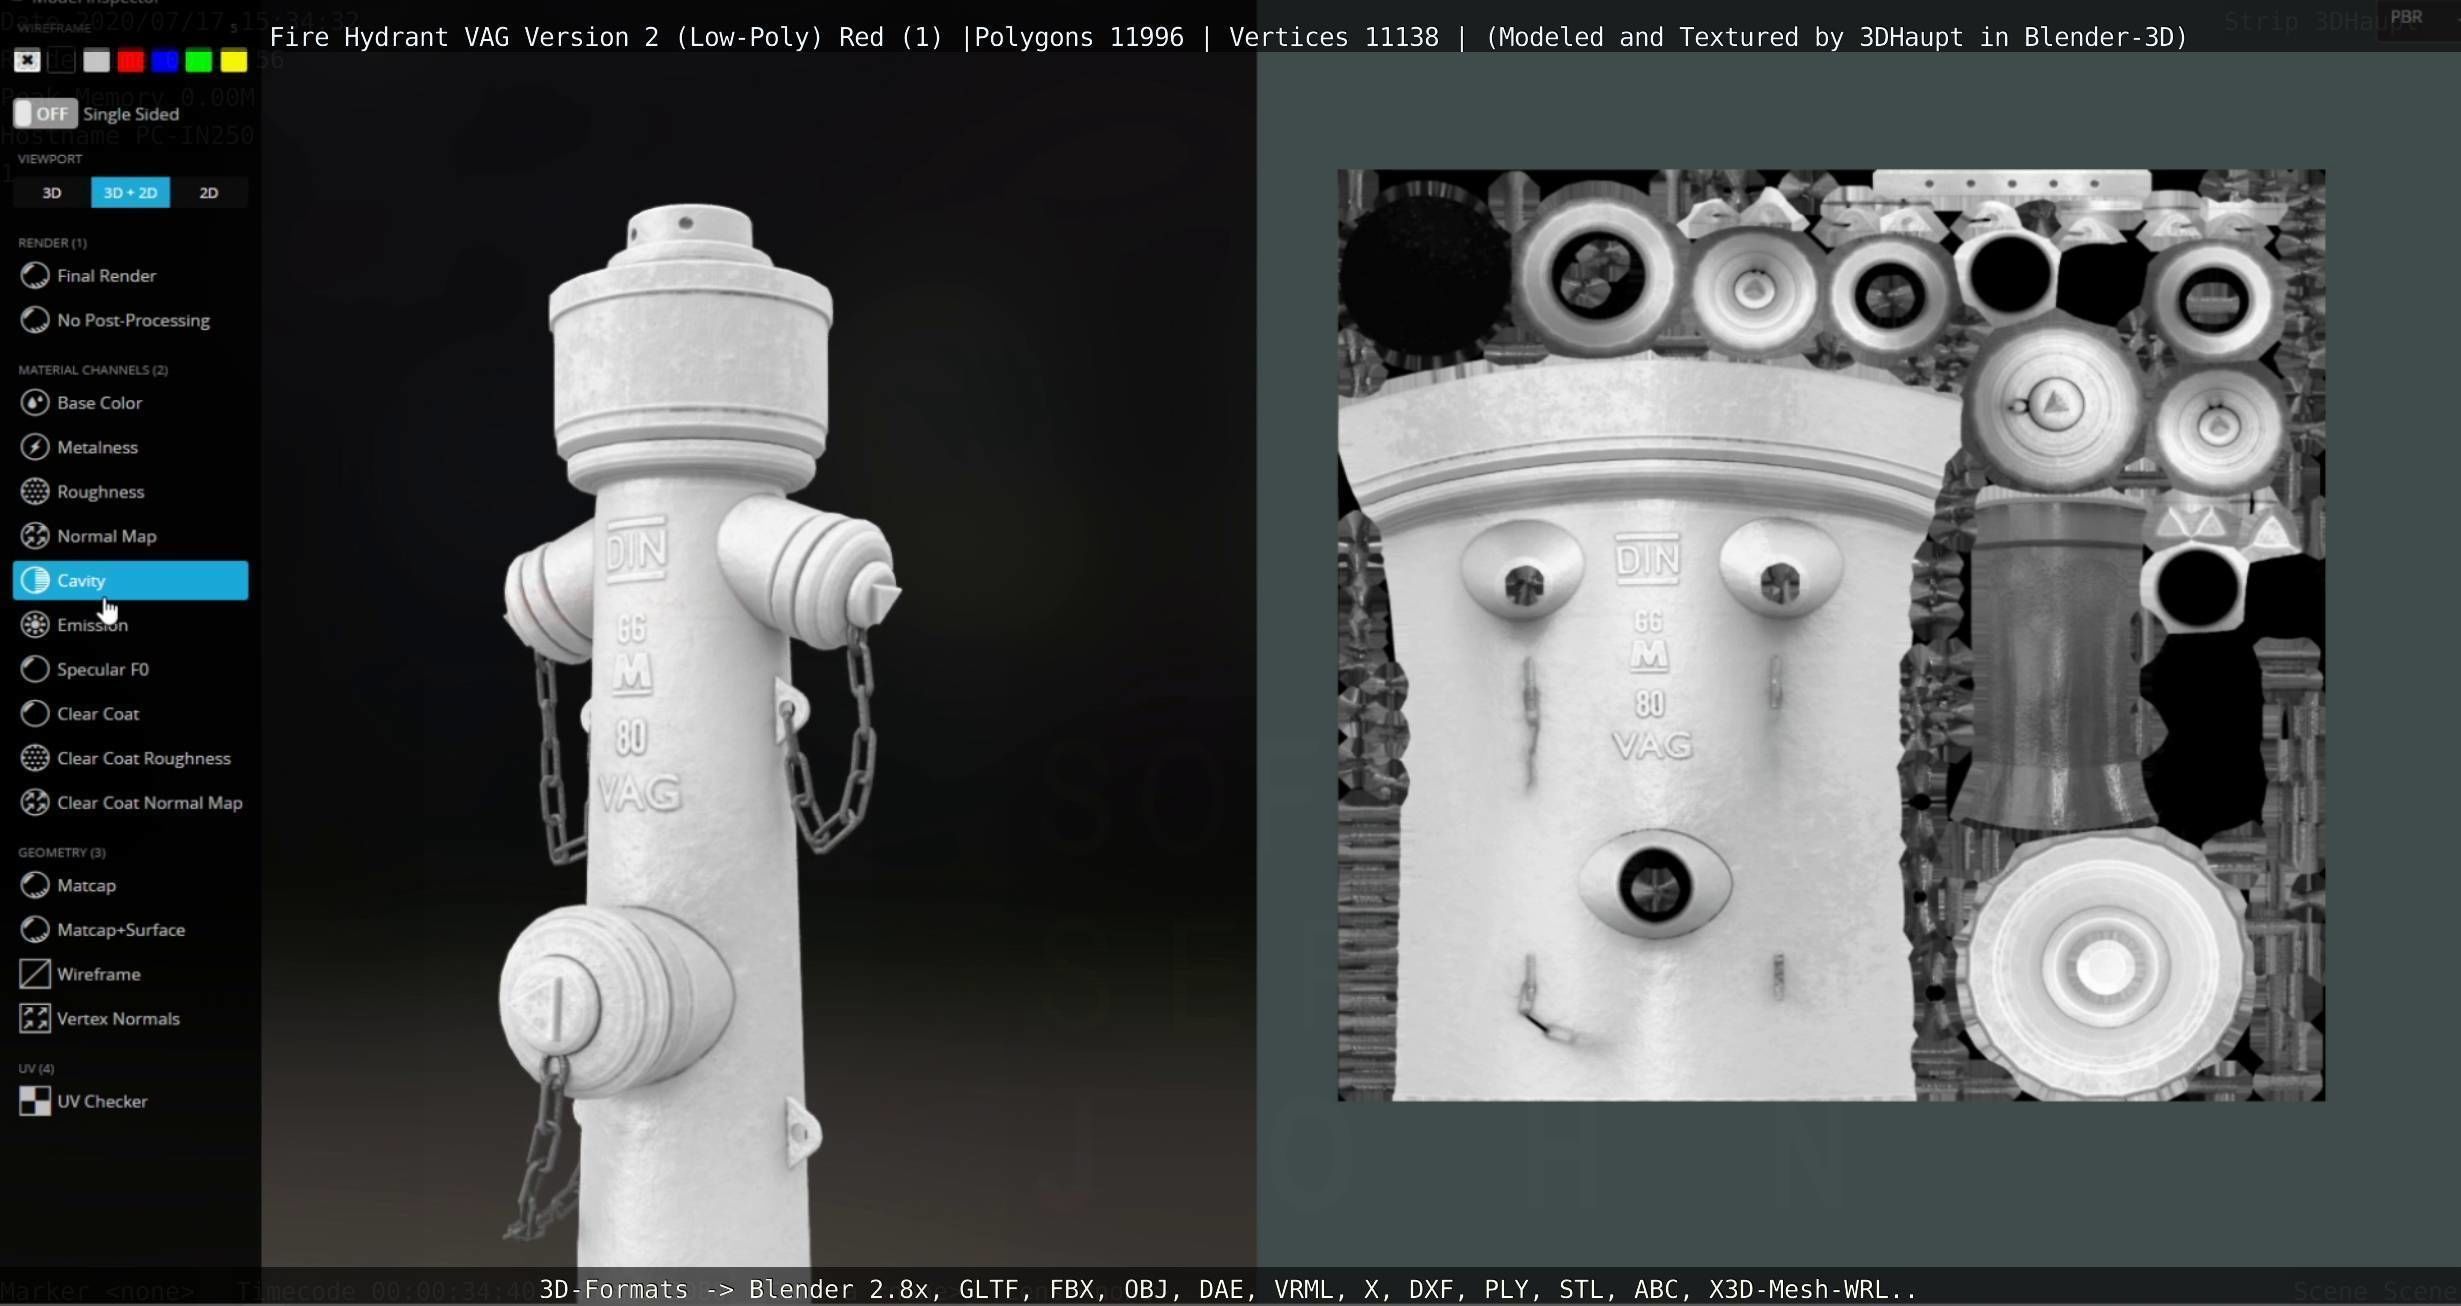Choose the No Post-Processing render option
The image size is (2461, 1306).
coord(115,320)
